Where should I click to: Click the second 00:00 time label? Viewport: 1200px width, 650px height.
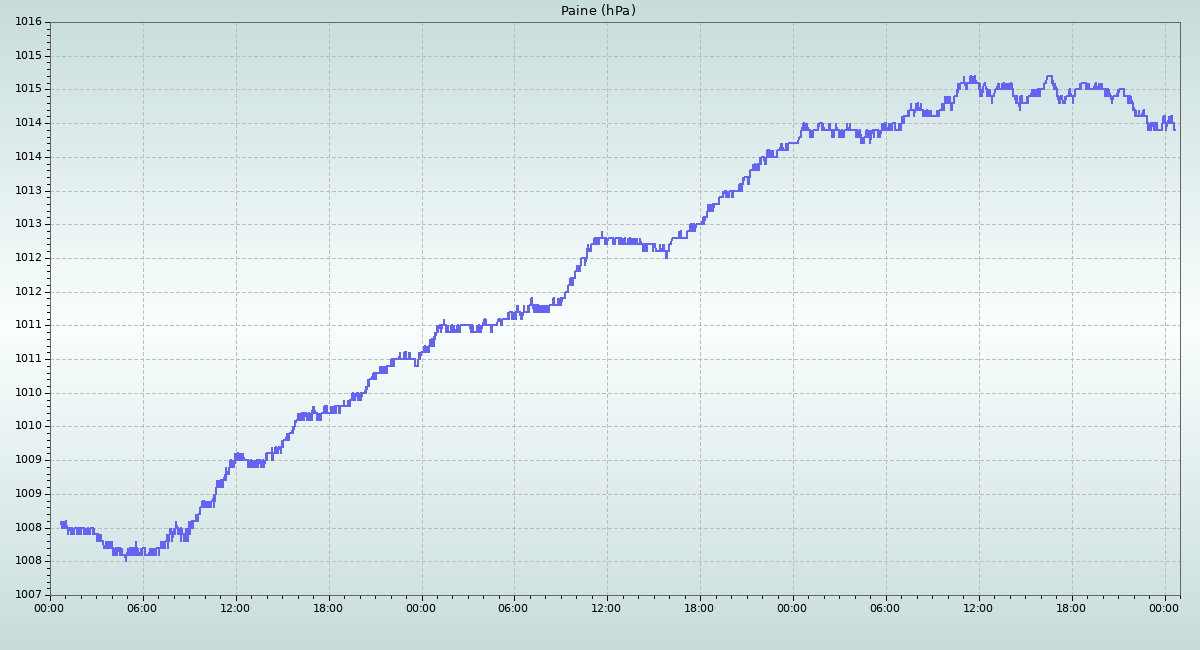[422, 607]
